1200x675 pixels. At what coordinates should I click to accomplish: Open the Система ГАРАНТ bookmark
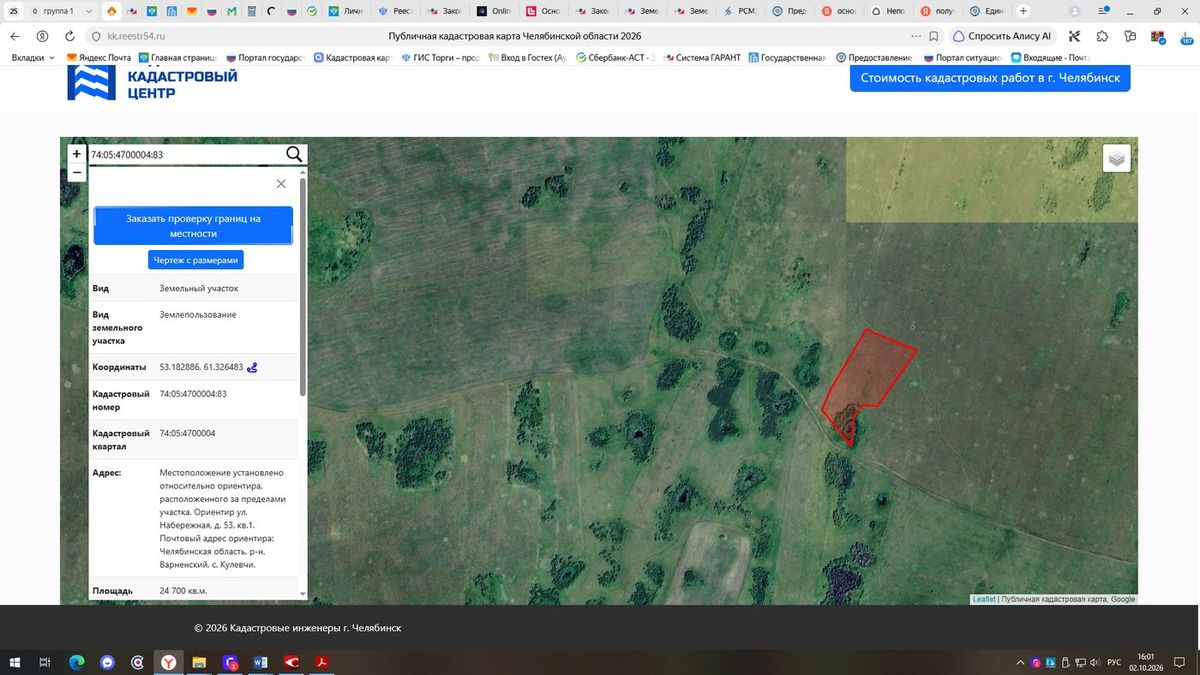pos(701,58)
